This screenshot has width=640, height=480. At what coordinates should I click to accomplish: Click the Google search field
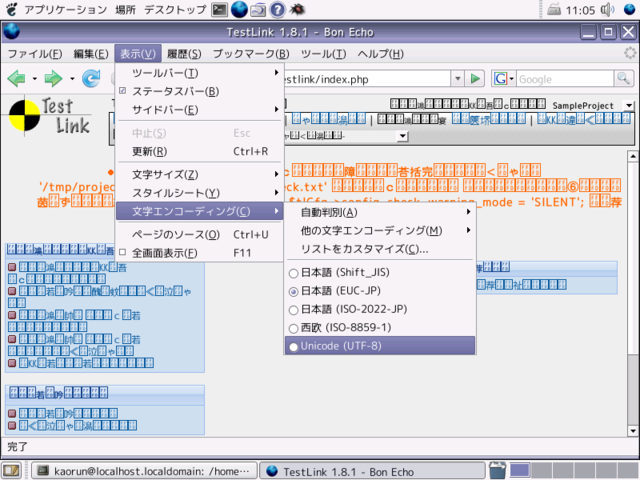565,79
